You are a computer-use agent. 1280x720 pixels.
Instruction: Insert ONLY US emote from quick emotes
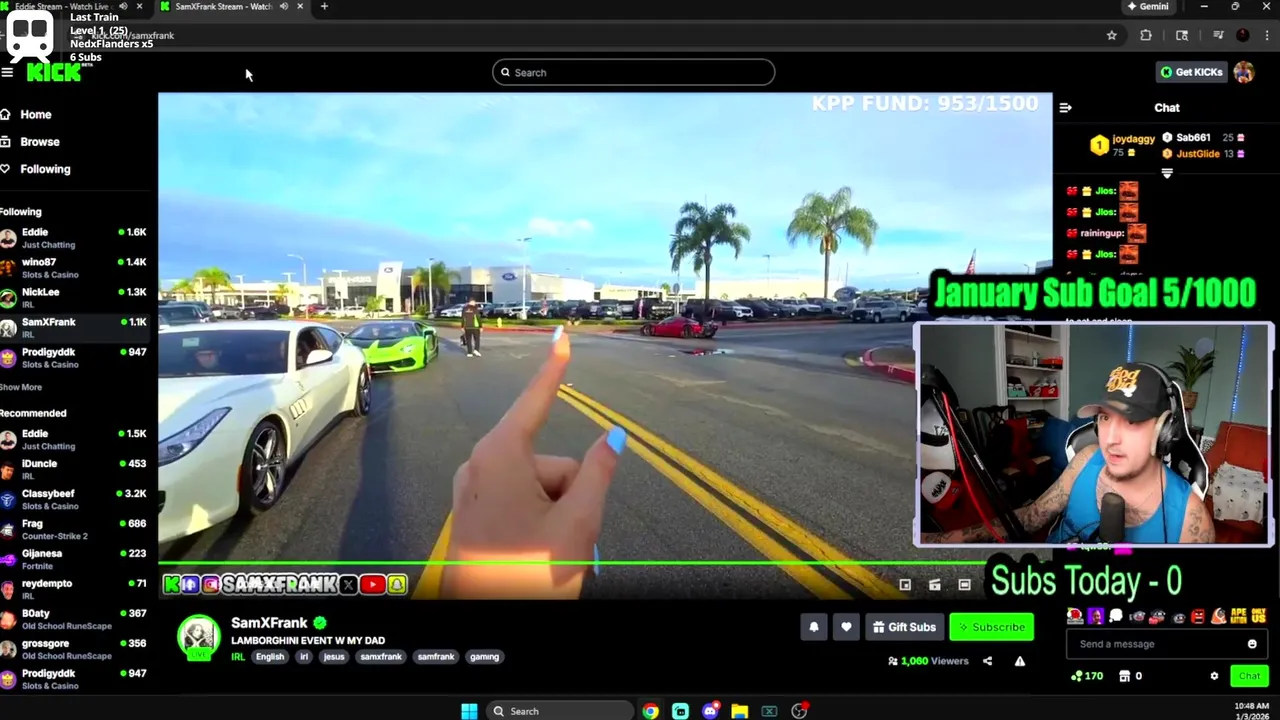(x=1258, y=616)
